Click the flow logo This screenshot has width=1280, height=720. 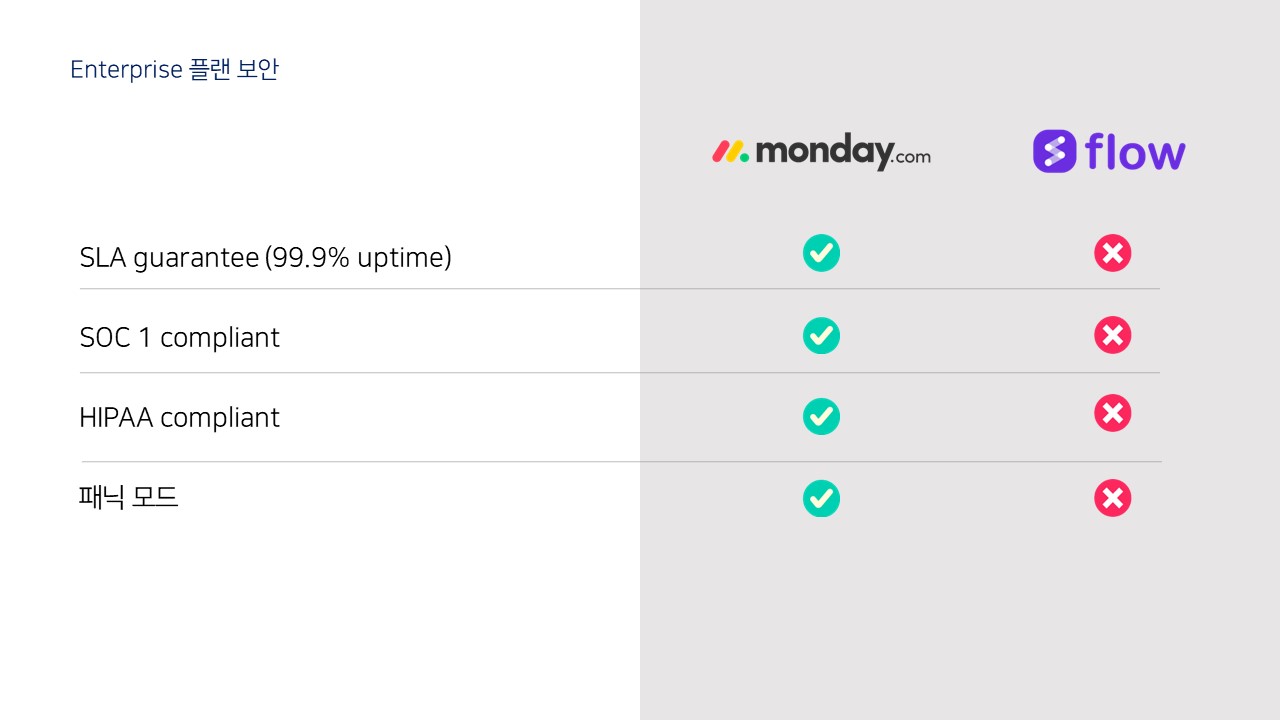(1109, 152)
